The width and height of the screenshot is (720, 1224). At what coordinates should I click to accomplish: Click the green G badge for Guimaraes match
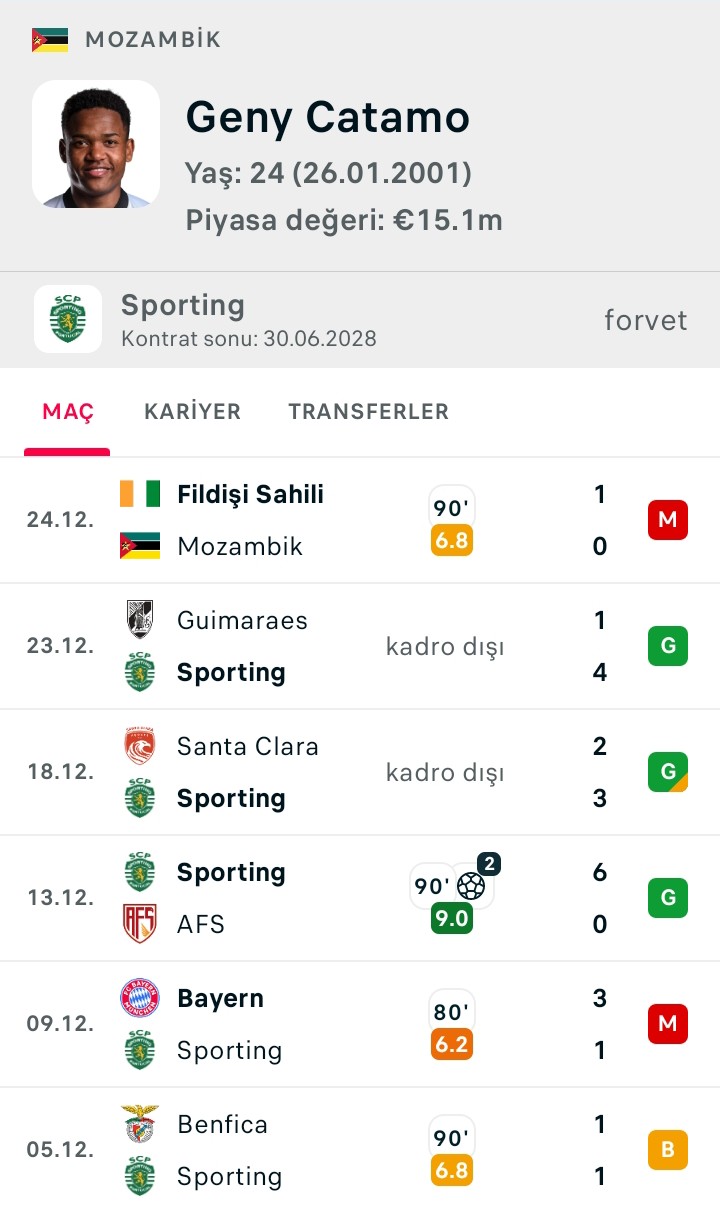(x=668, y=646)
